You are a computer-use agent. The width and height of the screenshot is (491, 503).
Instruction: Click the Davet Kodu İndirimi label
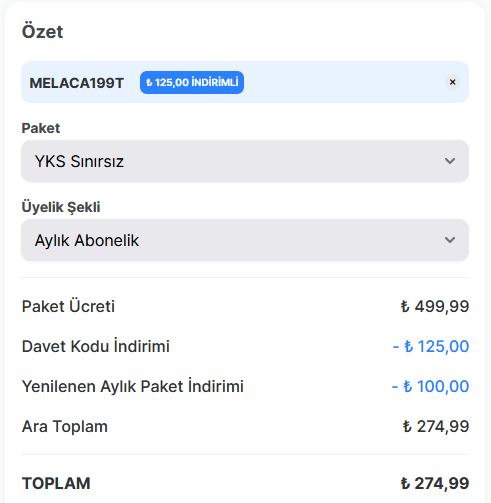tap(96, 346)
